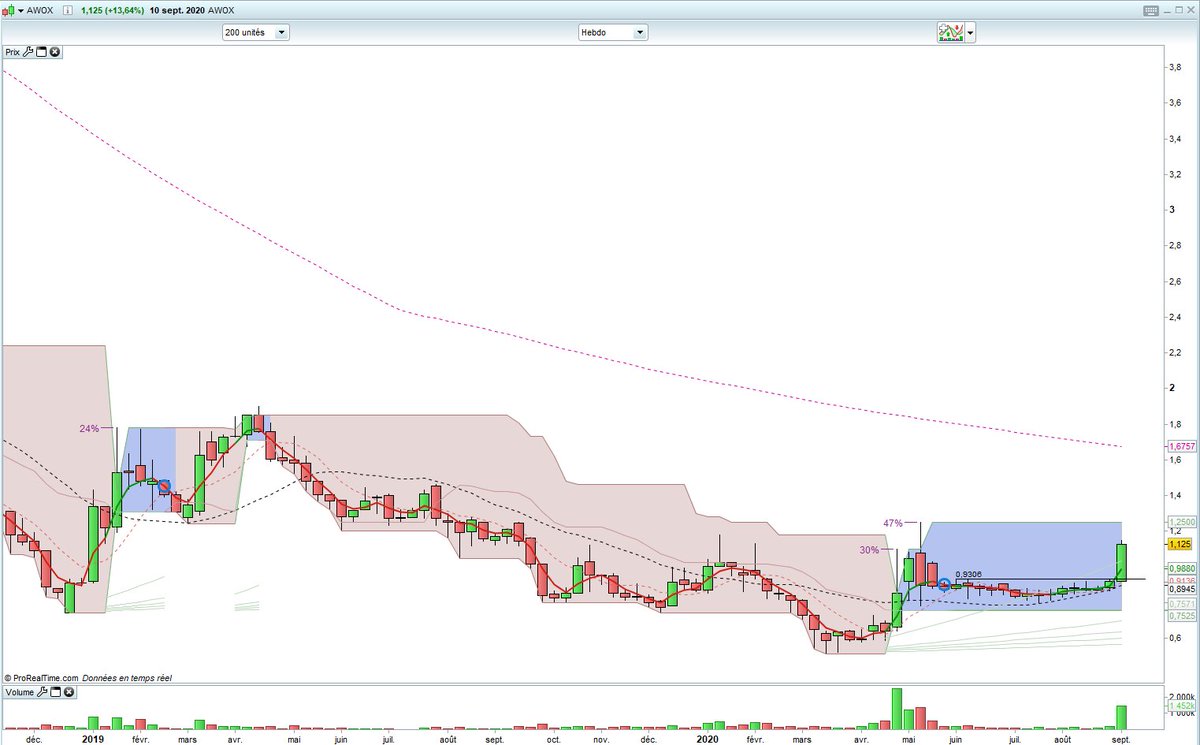Click the date 10 sept. 2020
The width and height of the screenshot is (1200, 745).
click(178, 11)
